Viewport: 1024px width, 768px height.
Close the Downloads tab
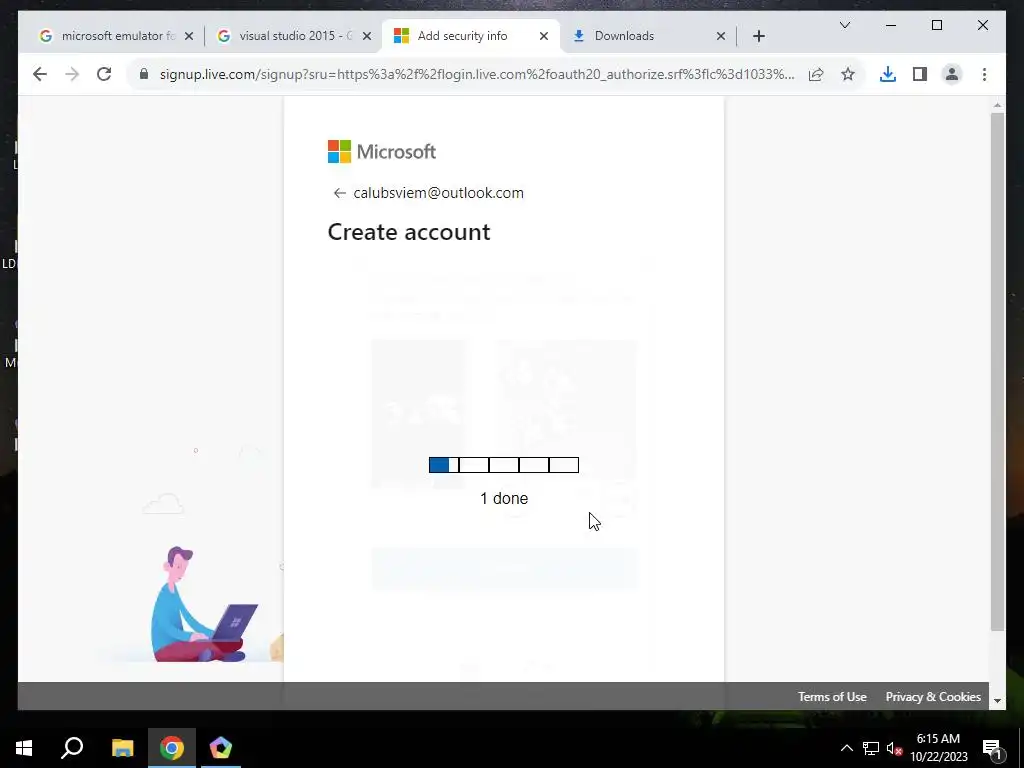coord(720,37)
